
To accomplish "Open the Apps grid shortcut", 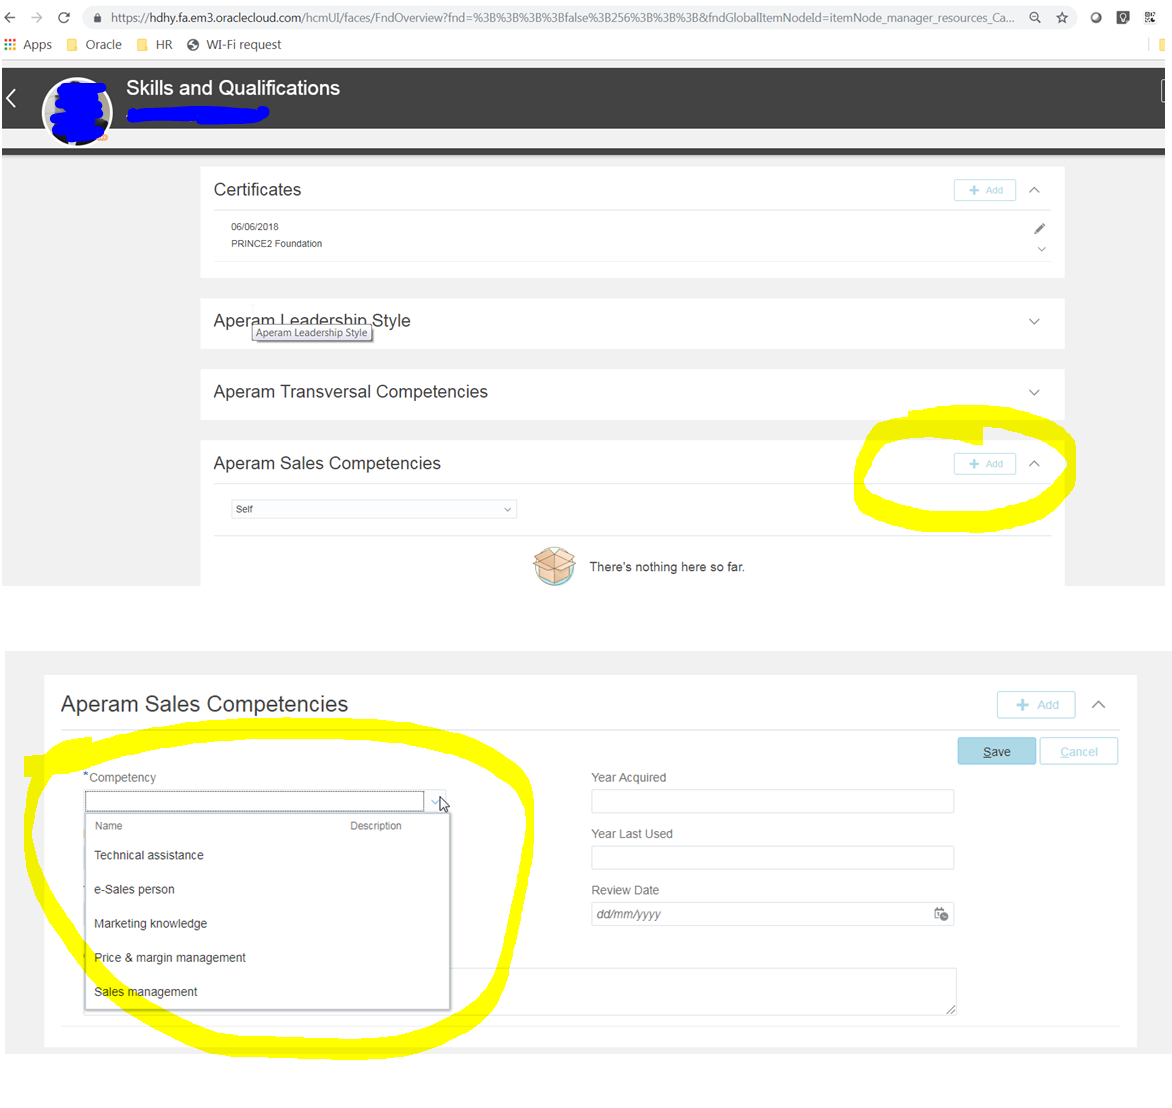I will 28,45.
